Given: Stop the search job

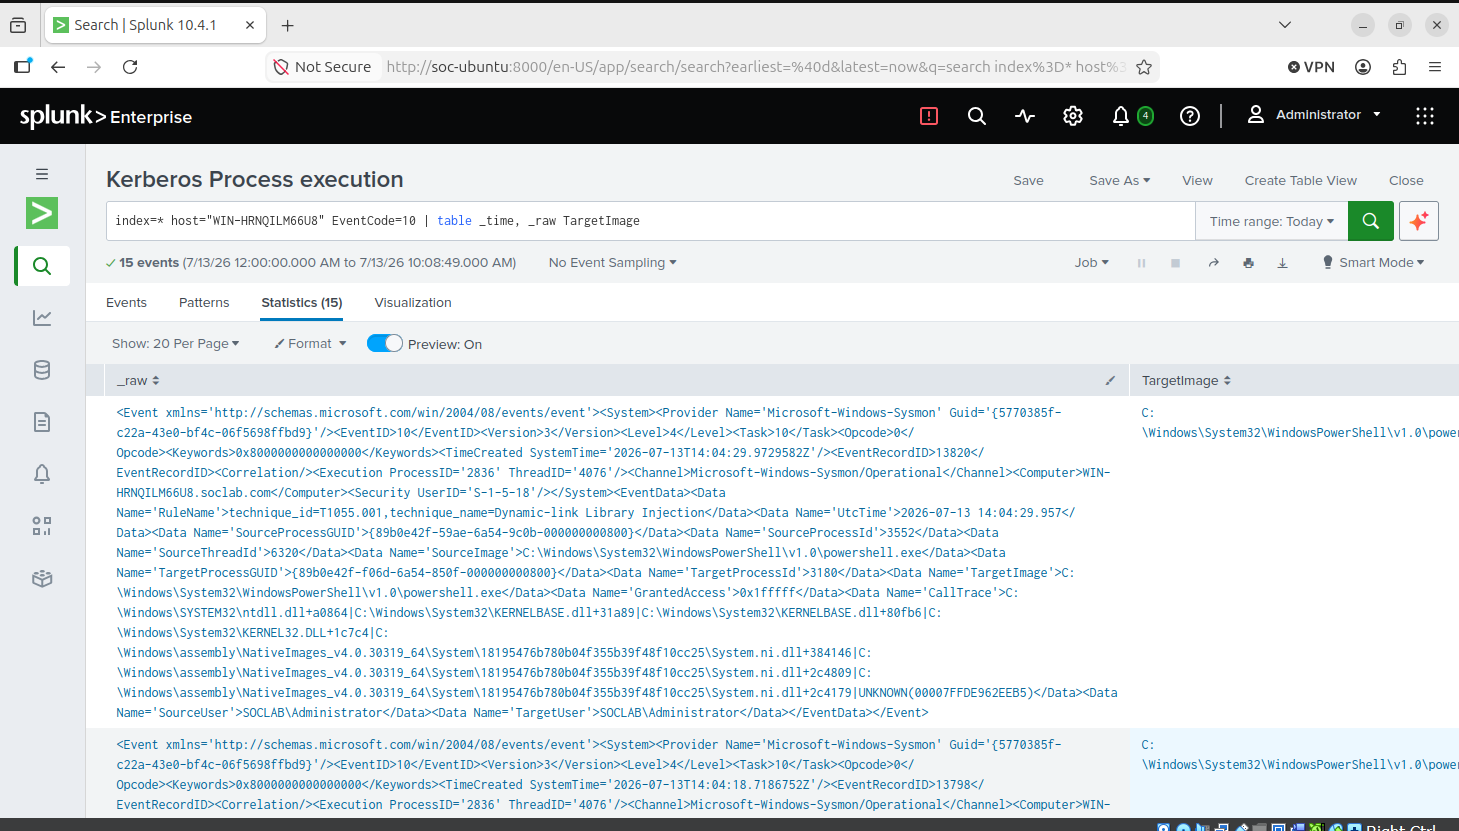Looking at the screenshot, I should click(x=1176, y=263).
